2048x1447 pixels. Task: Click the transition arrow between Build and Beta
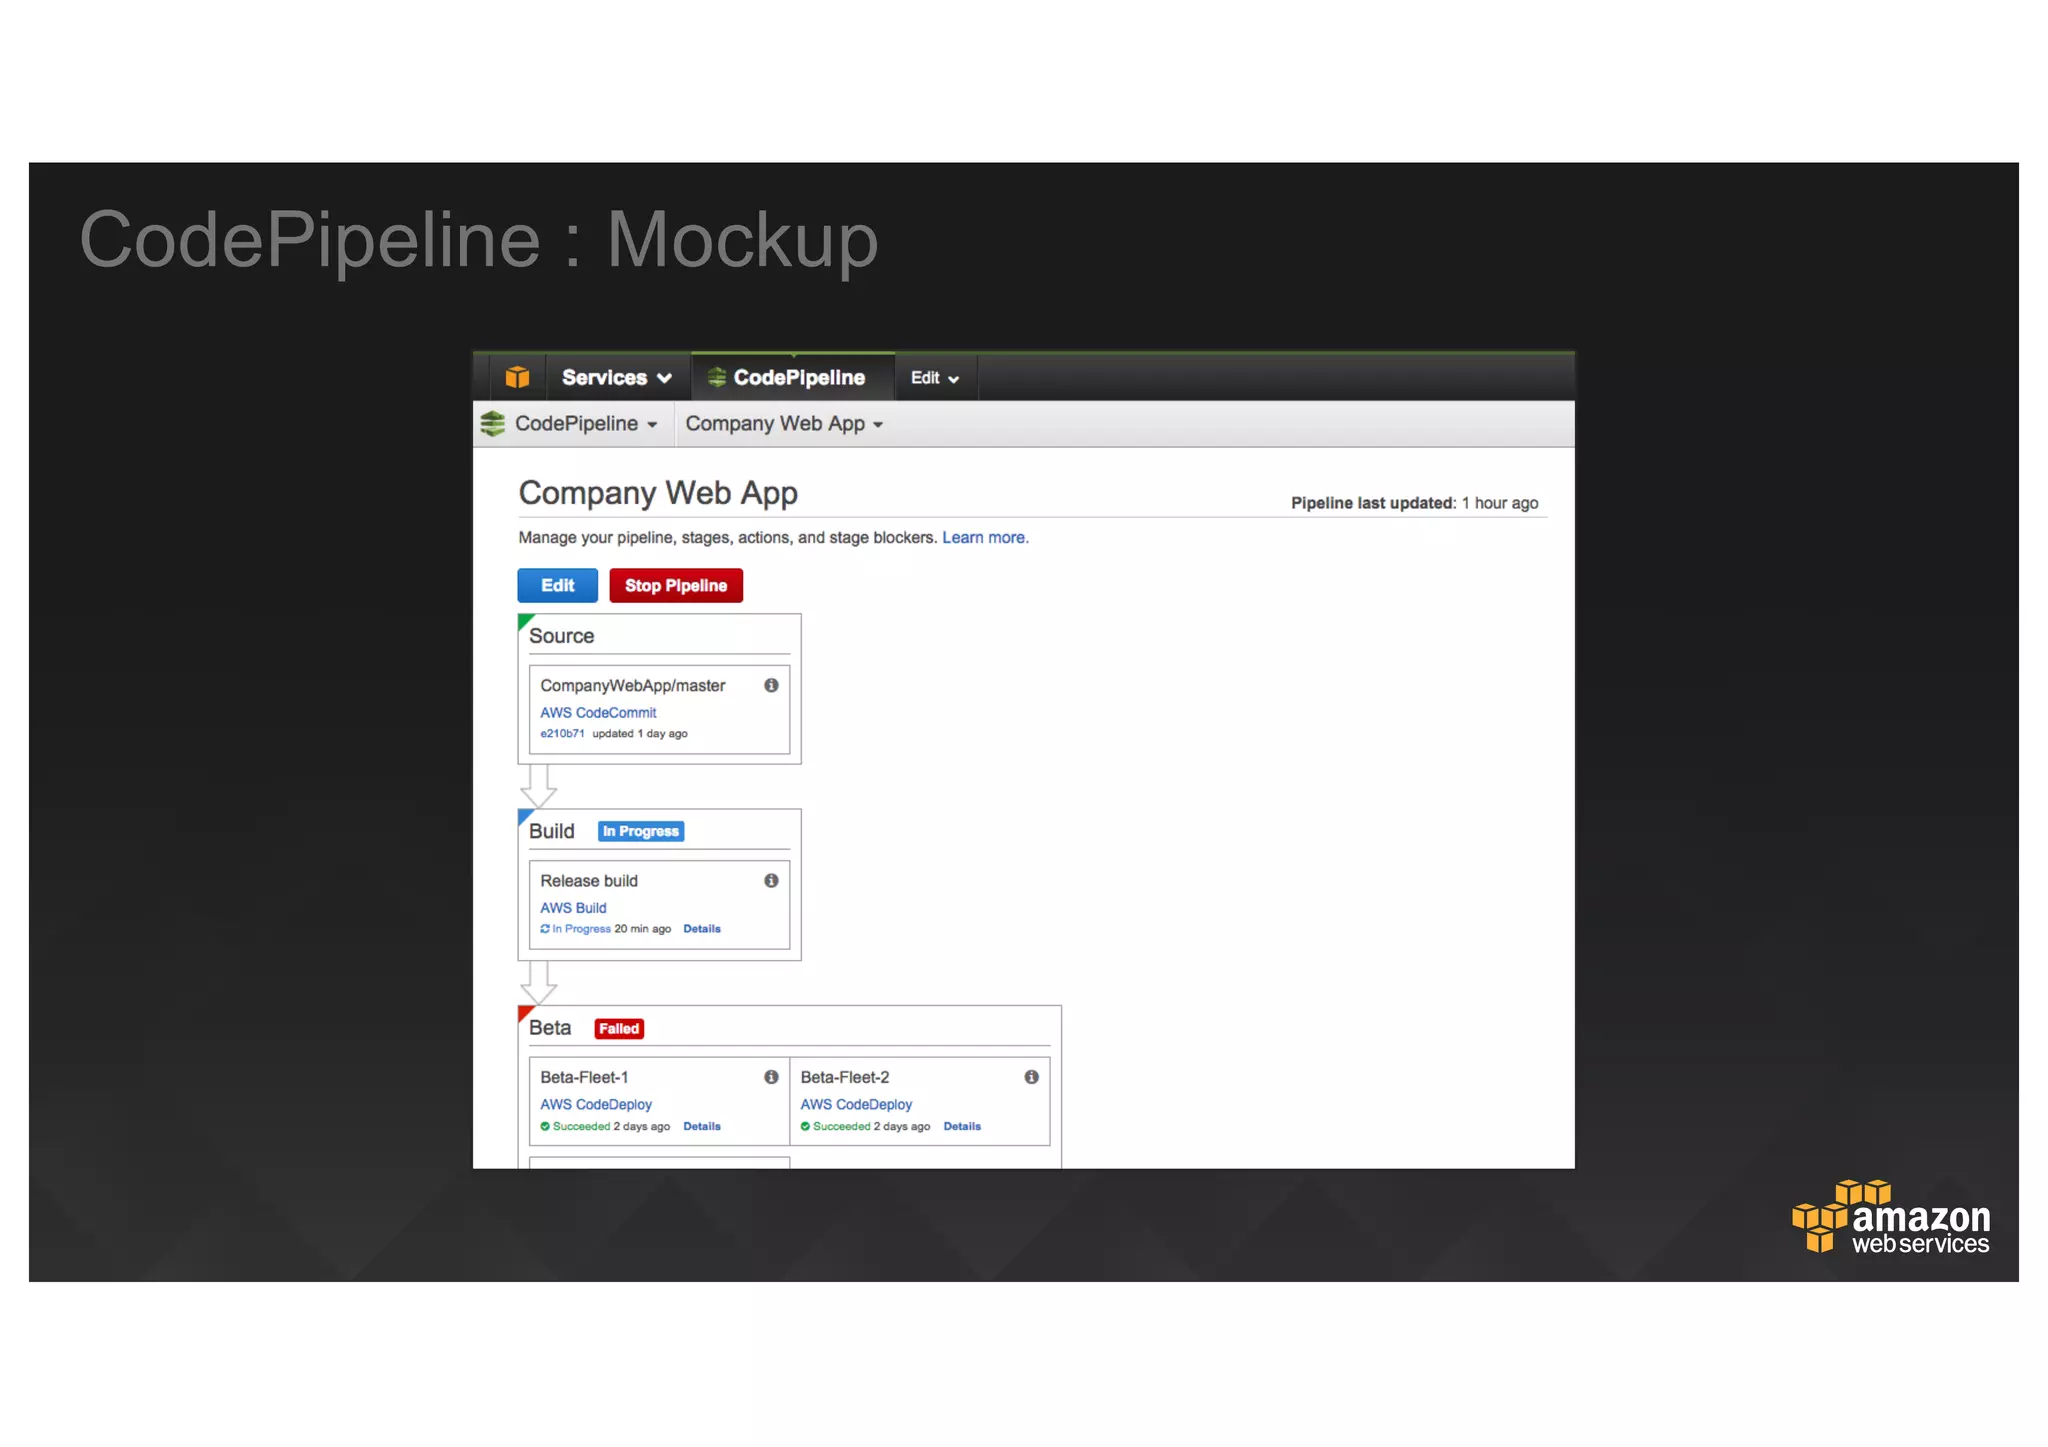tap(539, 983)
